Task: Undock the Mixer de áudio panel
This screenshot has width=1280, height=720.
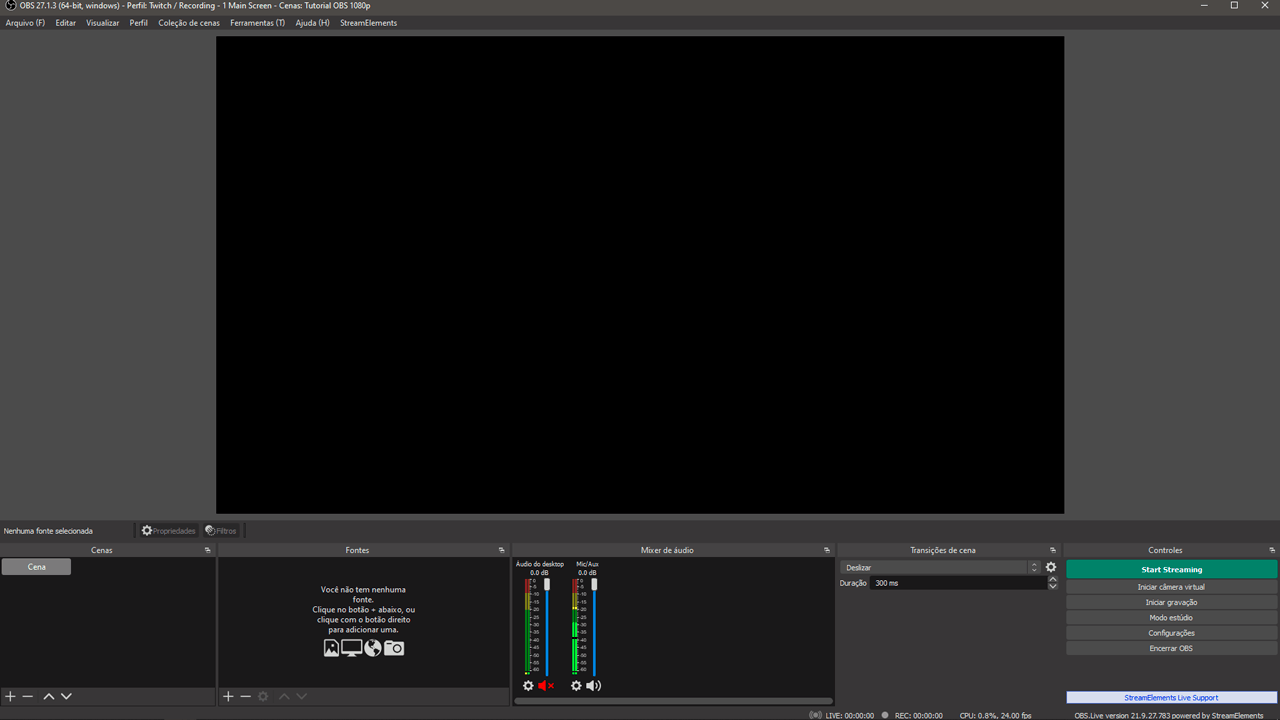Action: [x=827, y=550]
